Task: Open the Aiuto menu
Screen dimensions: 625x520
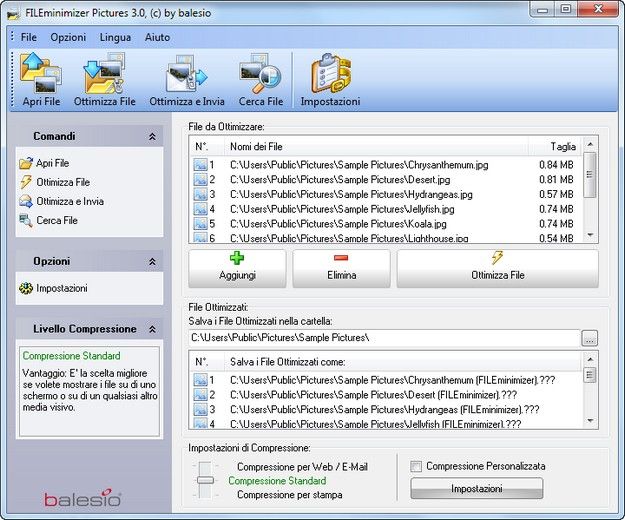Action: pyautogui.click(x=157, y=37)
